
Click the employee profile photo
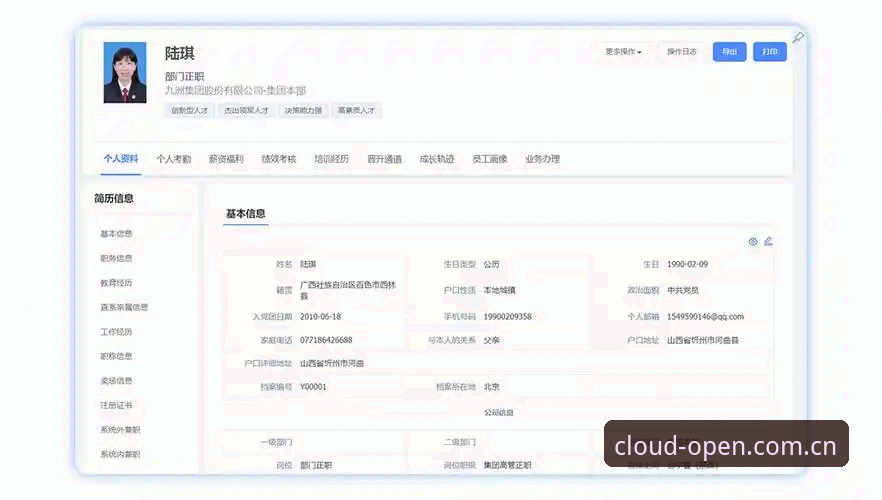125,73
